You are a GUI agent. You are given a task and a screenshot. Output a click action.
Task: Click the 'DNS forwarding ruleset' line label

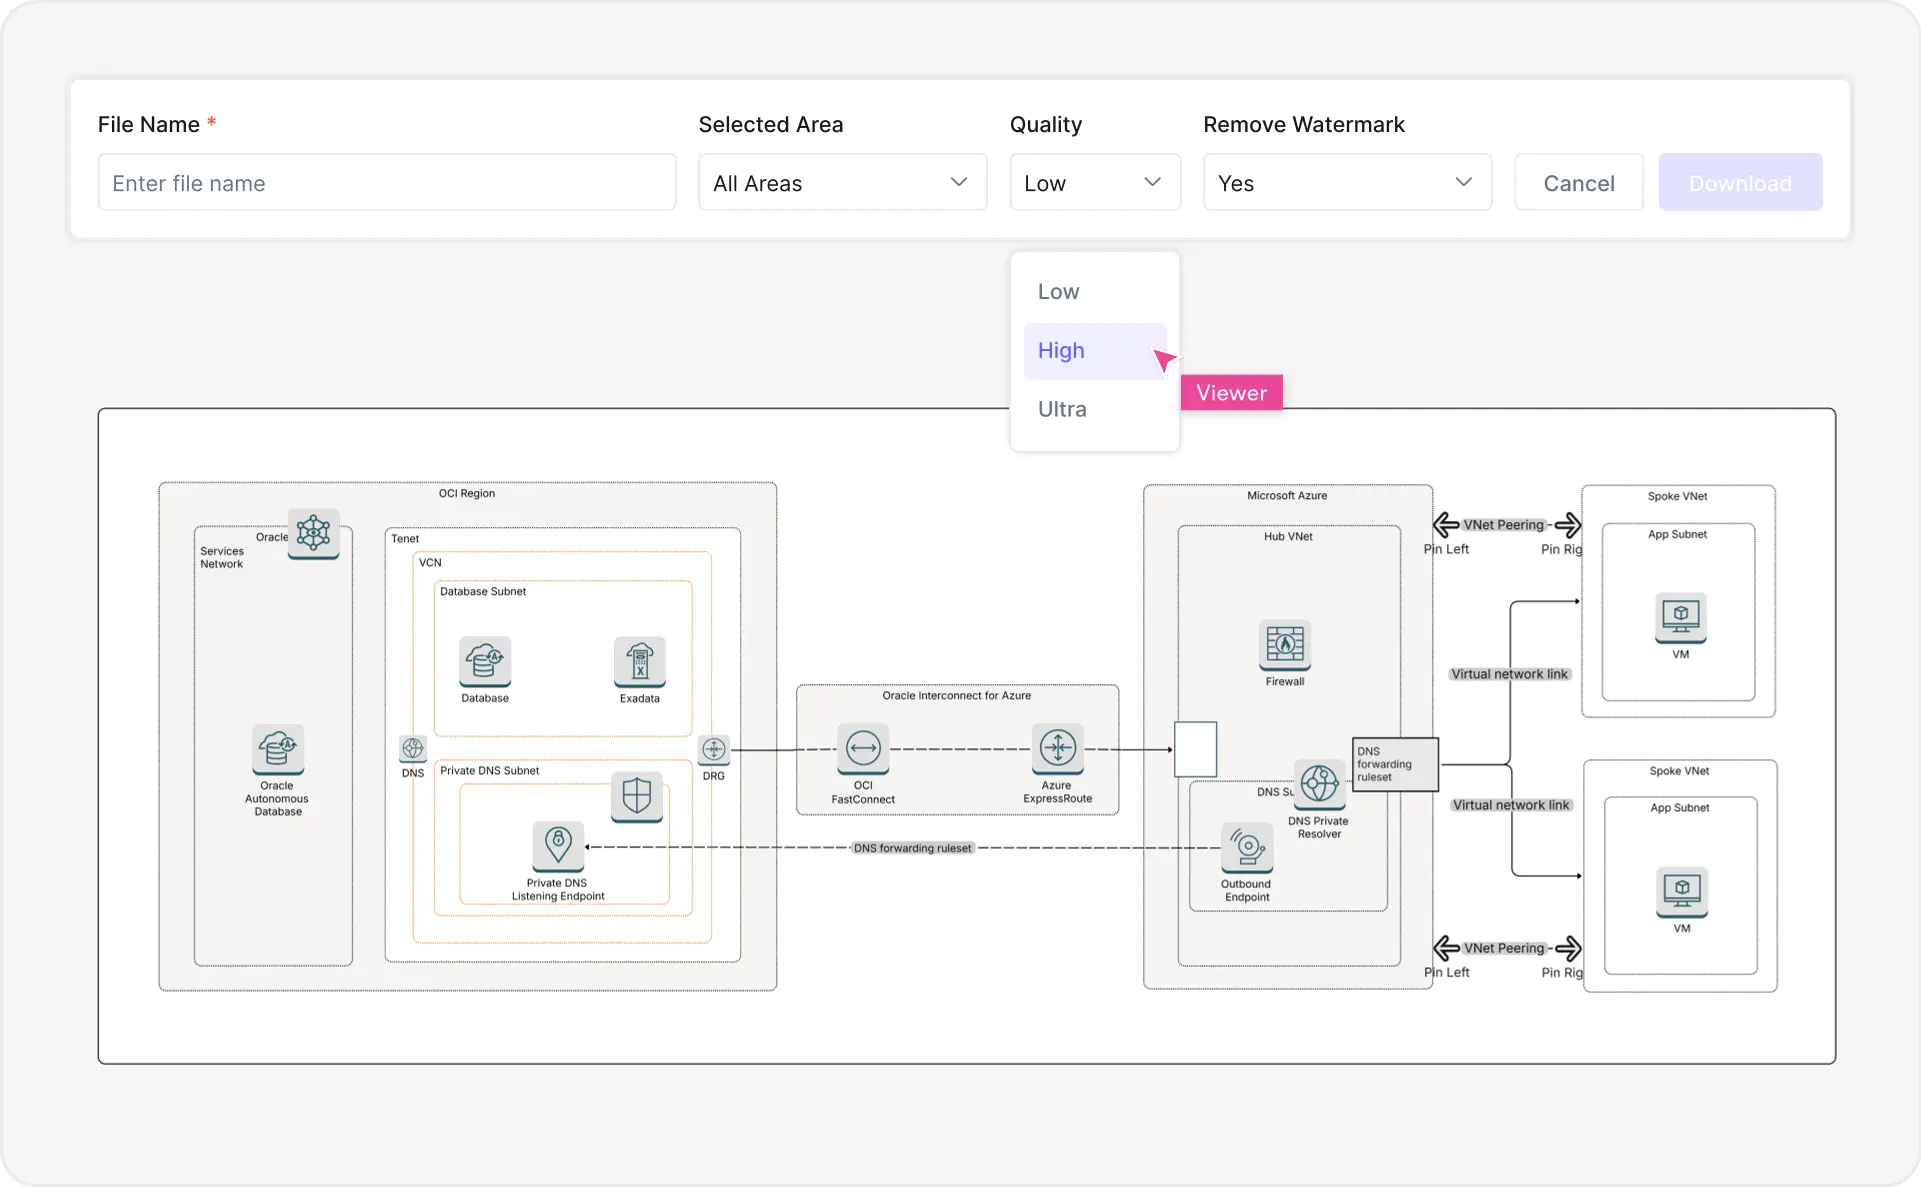[912, 848]
